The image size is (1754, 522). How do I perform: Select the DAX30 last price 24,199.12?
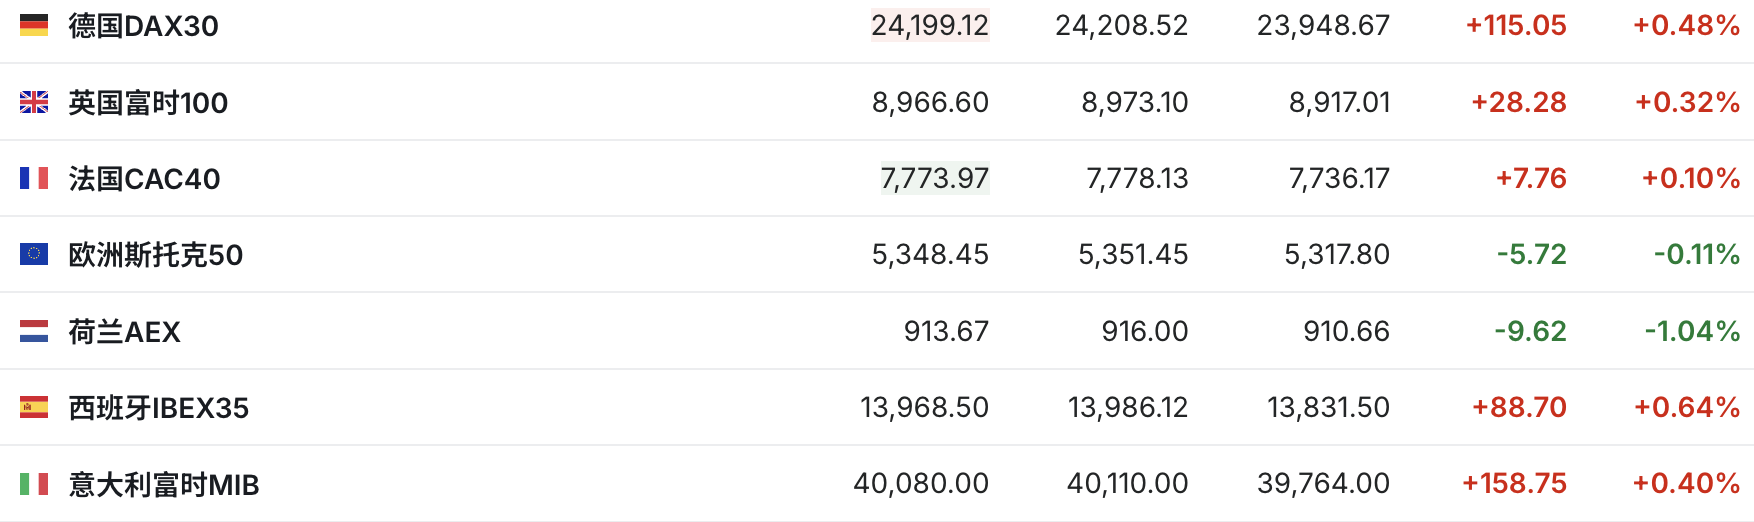(930, 25)
